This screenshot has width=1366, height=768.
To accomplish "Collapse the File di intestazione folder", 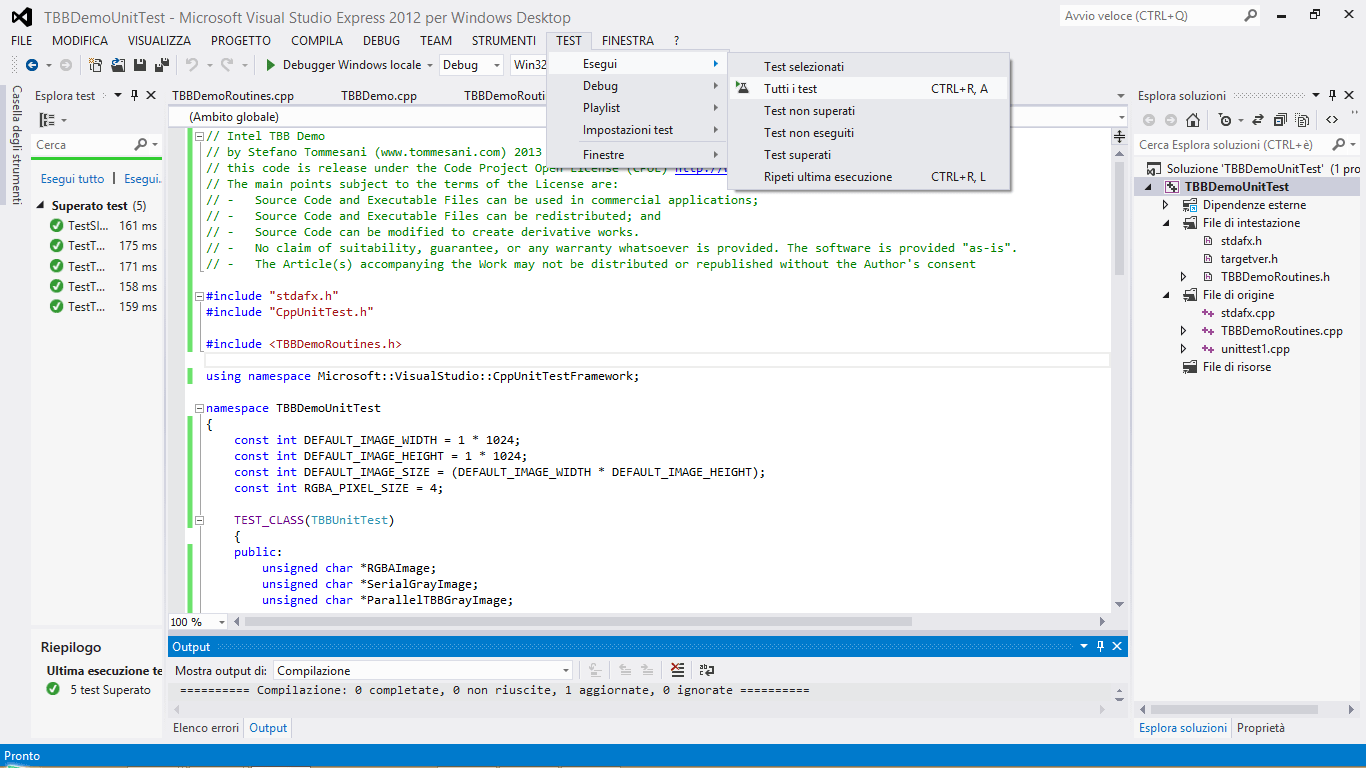I will 1166,223.
